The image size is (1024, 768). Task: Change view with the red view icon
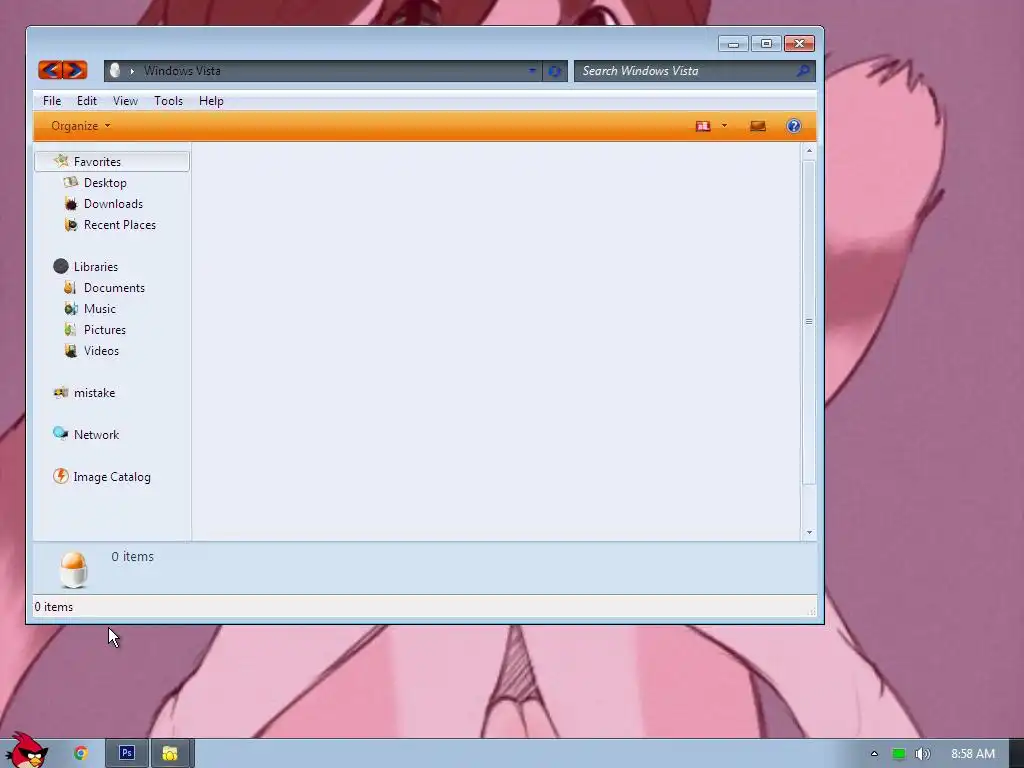click(703, 126)
